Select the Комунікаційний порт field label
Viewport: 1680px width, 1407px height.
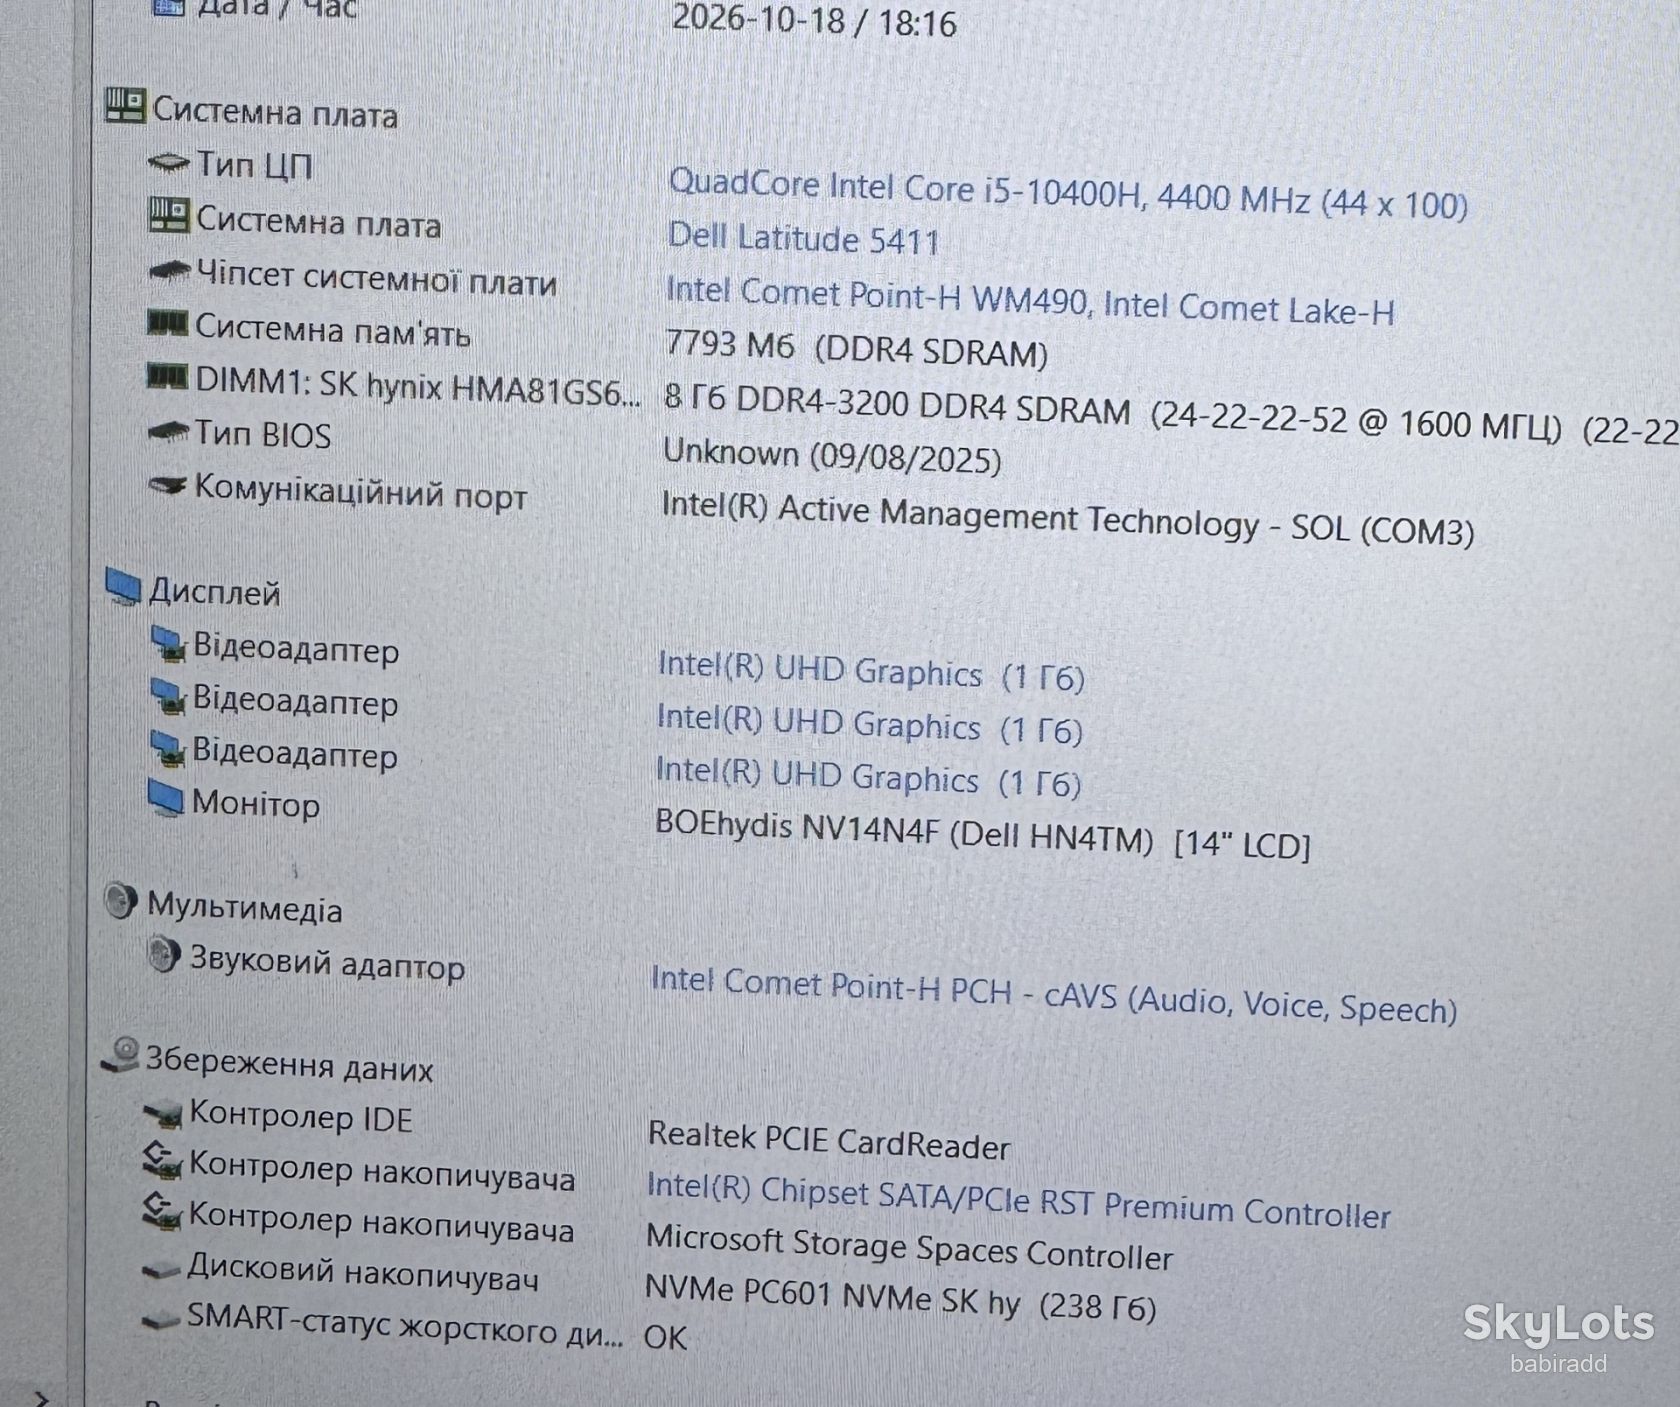tap(360, 491)
